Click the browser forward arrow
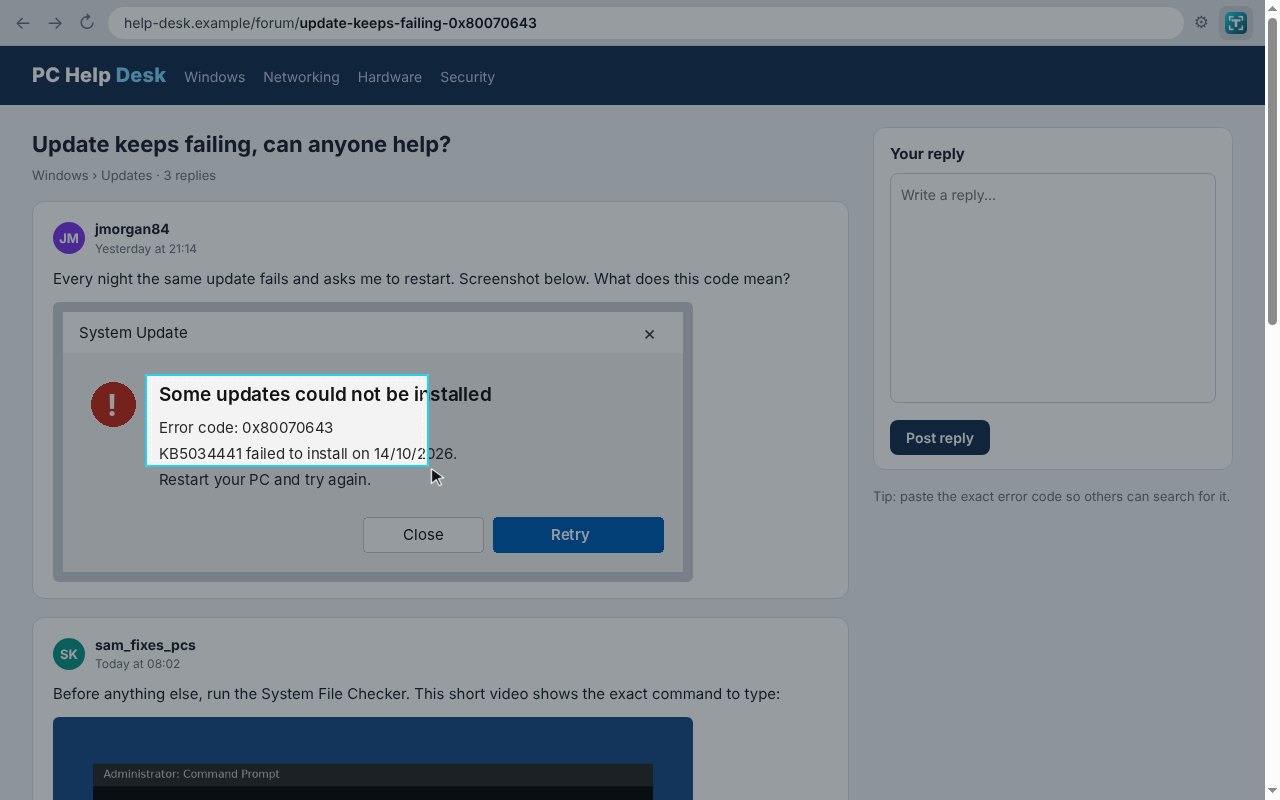Image resolution: width=1280 pixels, height=800 pixels. [x=55, y=23]
